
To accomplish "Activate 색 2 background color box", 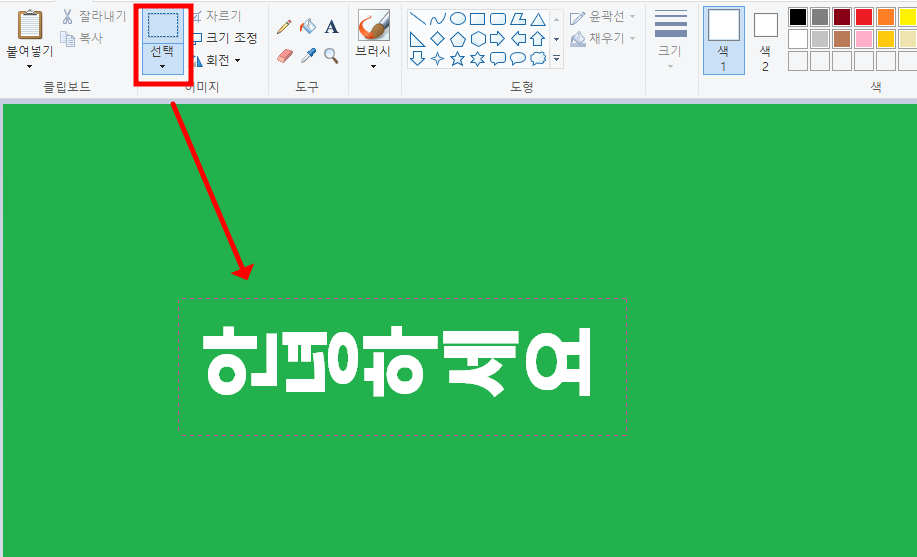I will [765, 40].
